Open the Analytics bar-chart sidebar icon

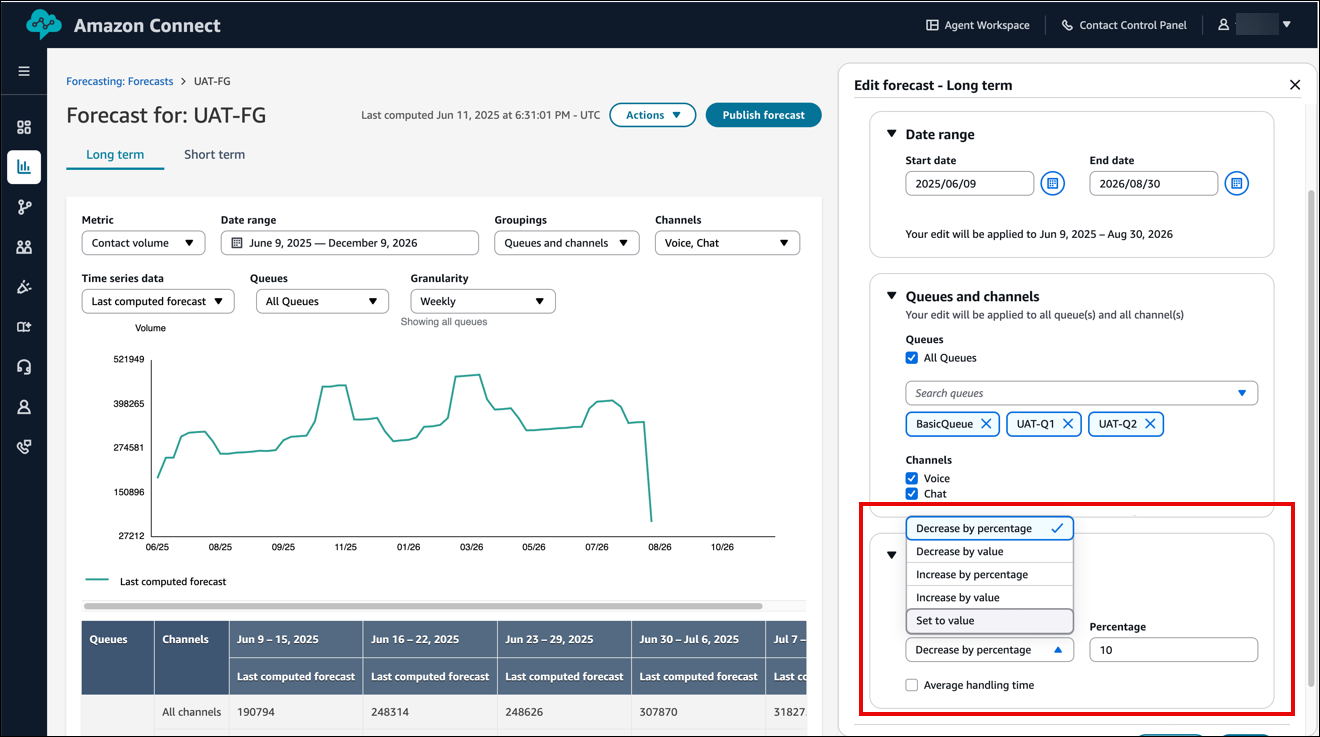[x=24, y=167]
